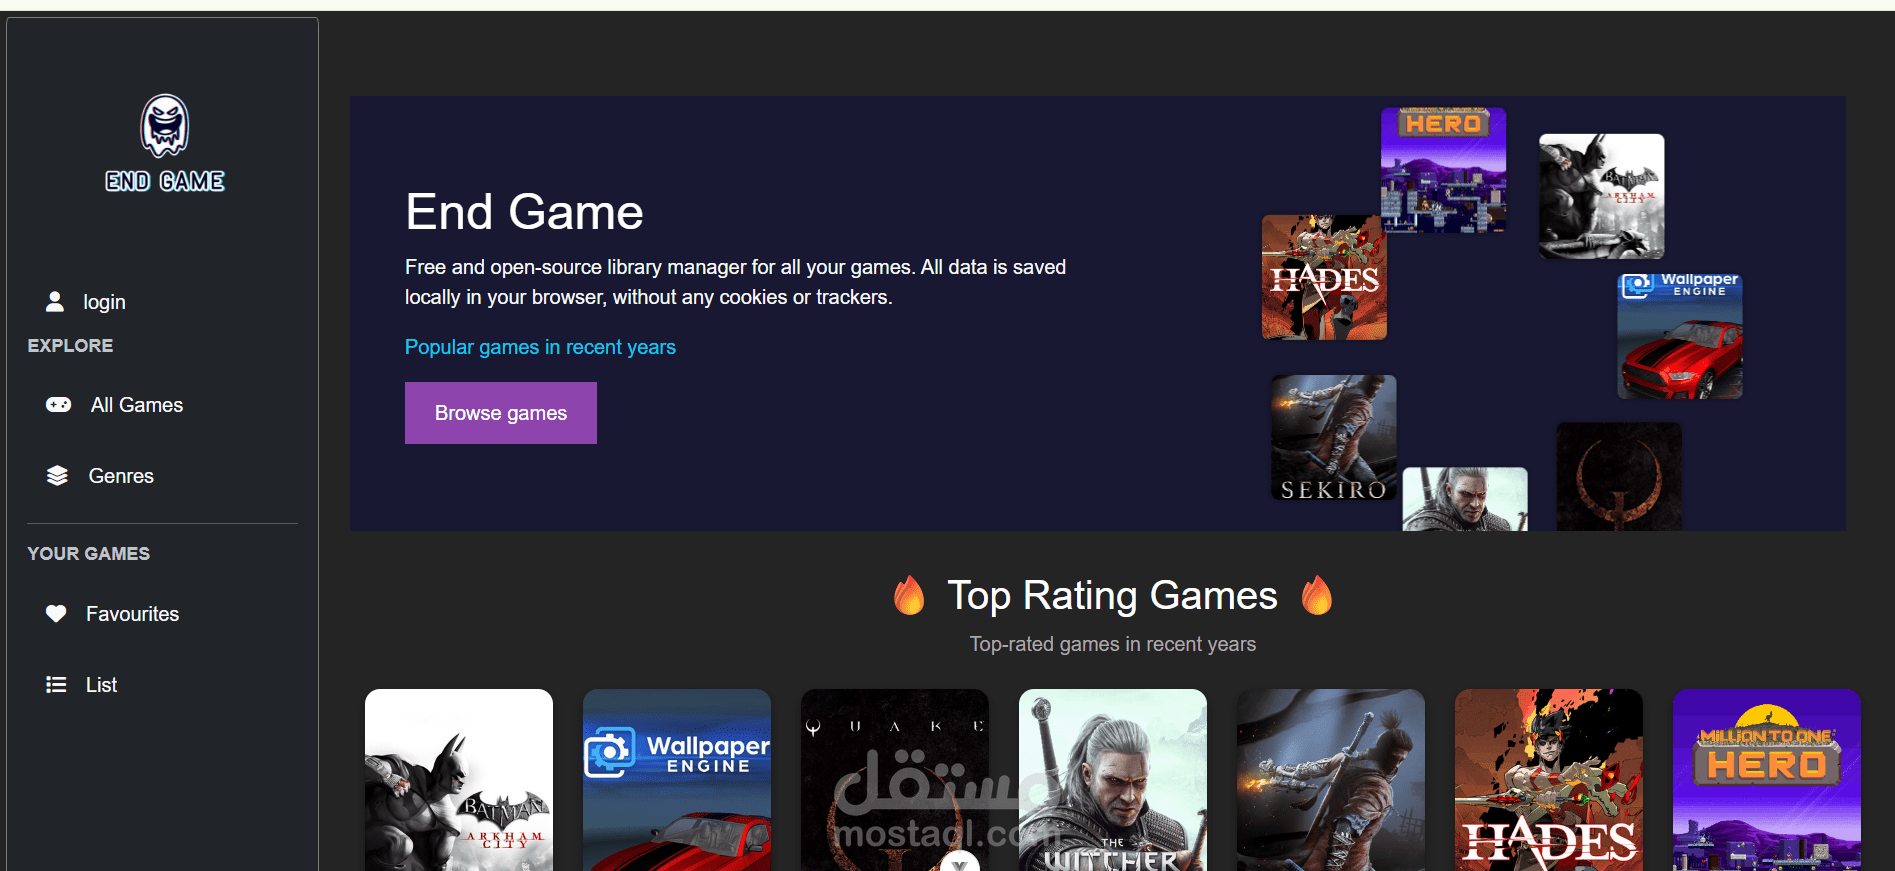The width and height of the screenshot is (1895, 871).
Task: Click the Browse games button
Action: [501, 413]
